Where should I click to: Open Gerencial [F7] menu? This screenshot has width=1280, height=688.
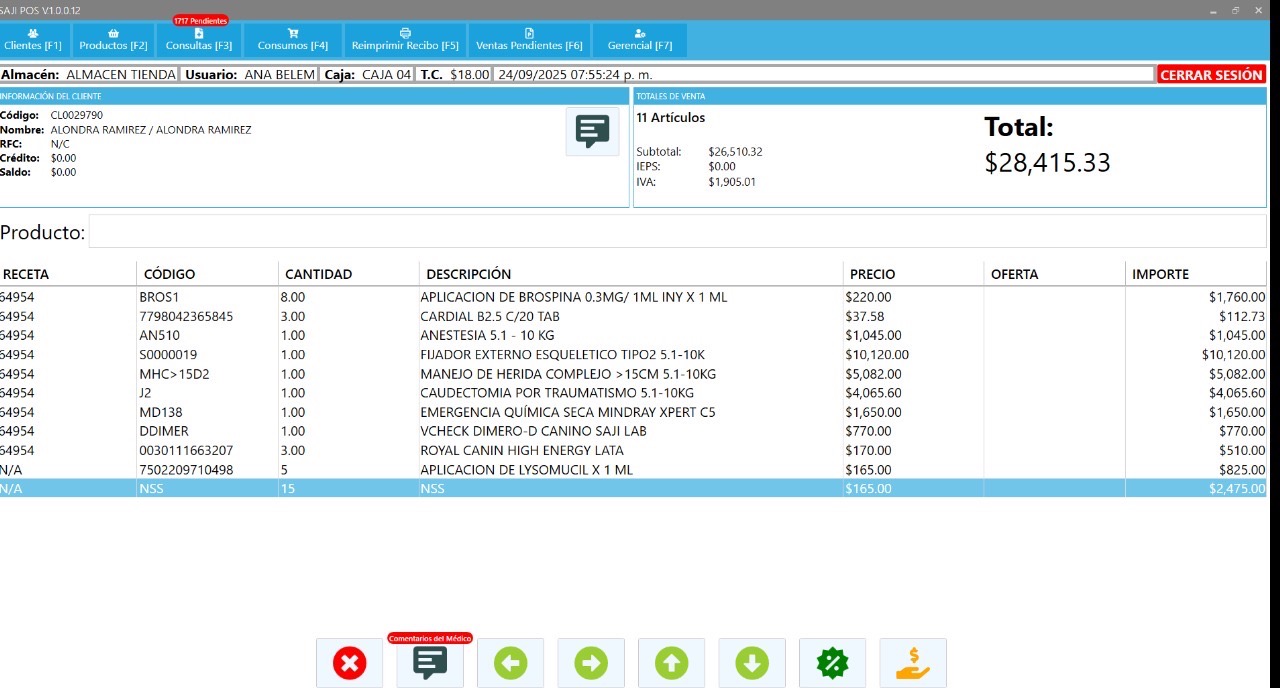[639, 40]
